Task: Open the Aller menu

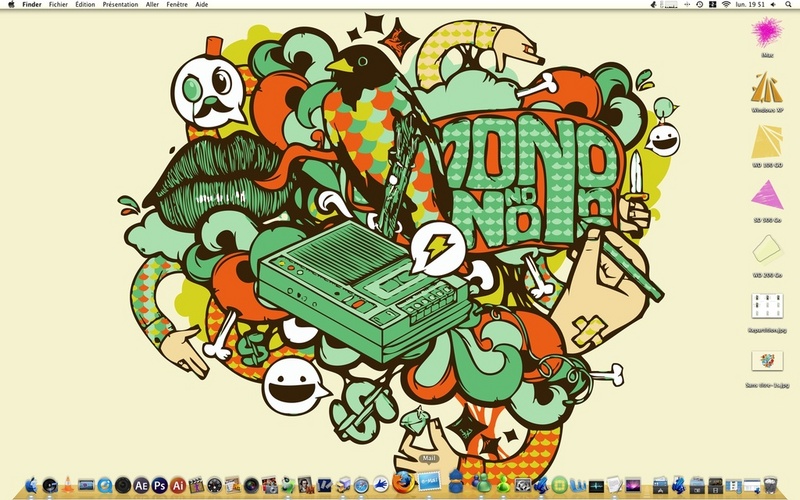Action: point(152,5)
